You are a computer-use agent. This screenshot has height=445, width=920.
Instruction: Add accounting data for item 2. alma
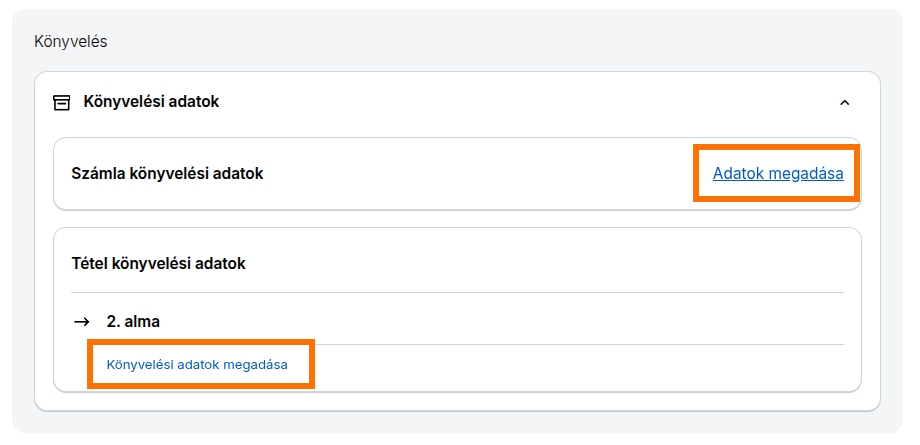point(197,365)
